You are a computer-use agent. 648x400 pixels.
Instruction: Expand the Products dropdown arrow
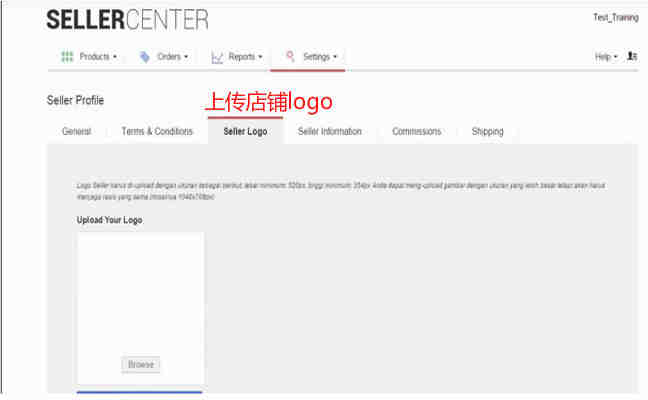click(115, 57)
